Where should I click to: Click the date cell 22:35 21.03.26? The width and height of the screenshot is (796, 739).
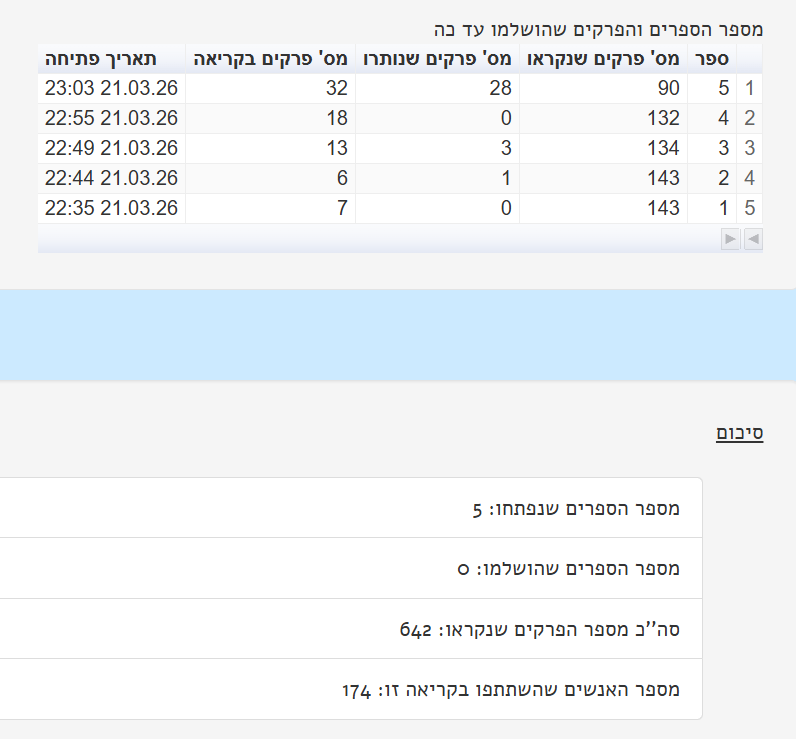pos(112,209)
